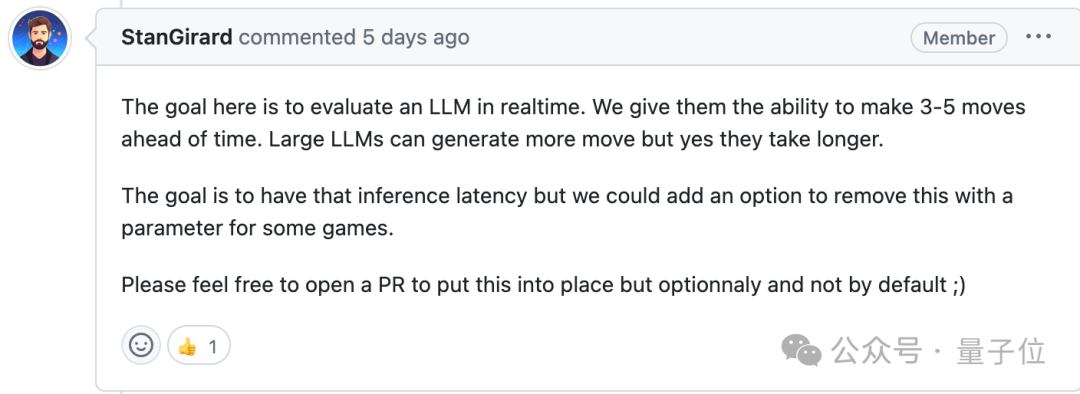Click the word 'commented' in comment header
The height and width of the screenshot is (394, 1080).
(297, 37)
